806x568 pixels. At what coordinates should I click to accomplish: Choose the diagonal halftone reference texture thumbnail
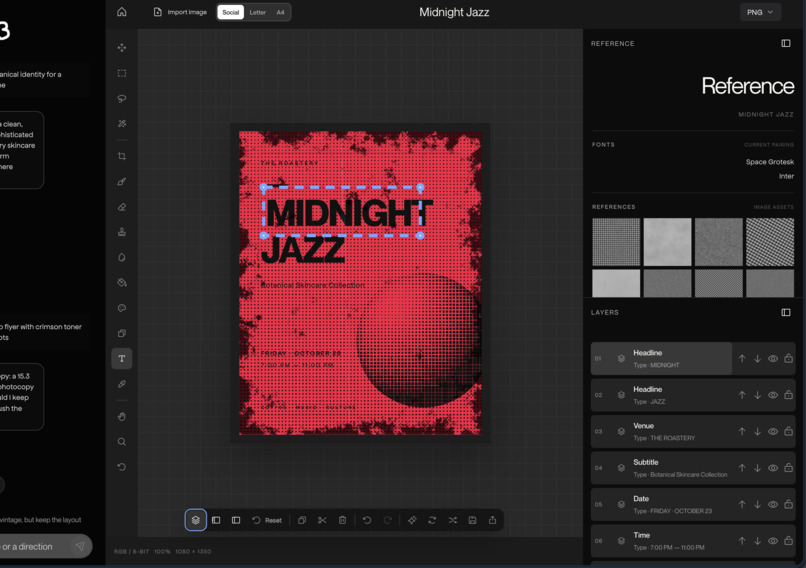770,242
